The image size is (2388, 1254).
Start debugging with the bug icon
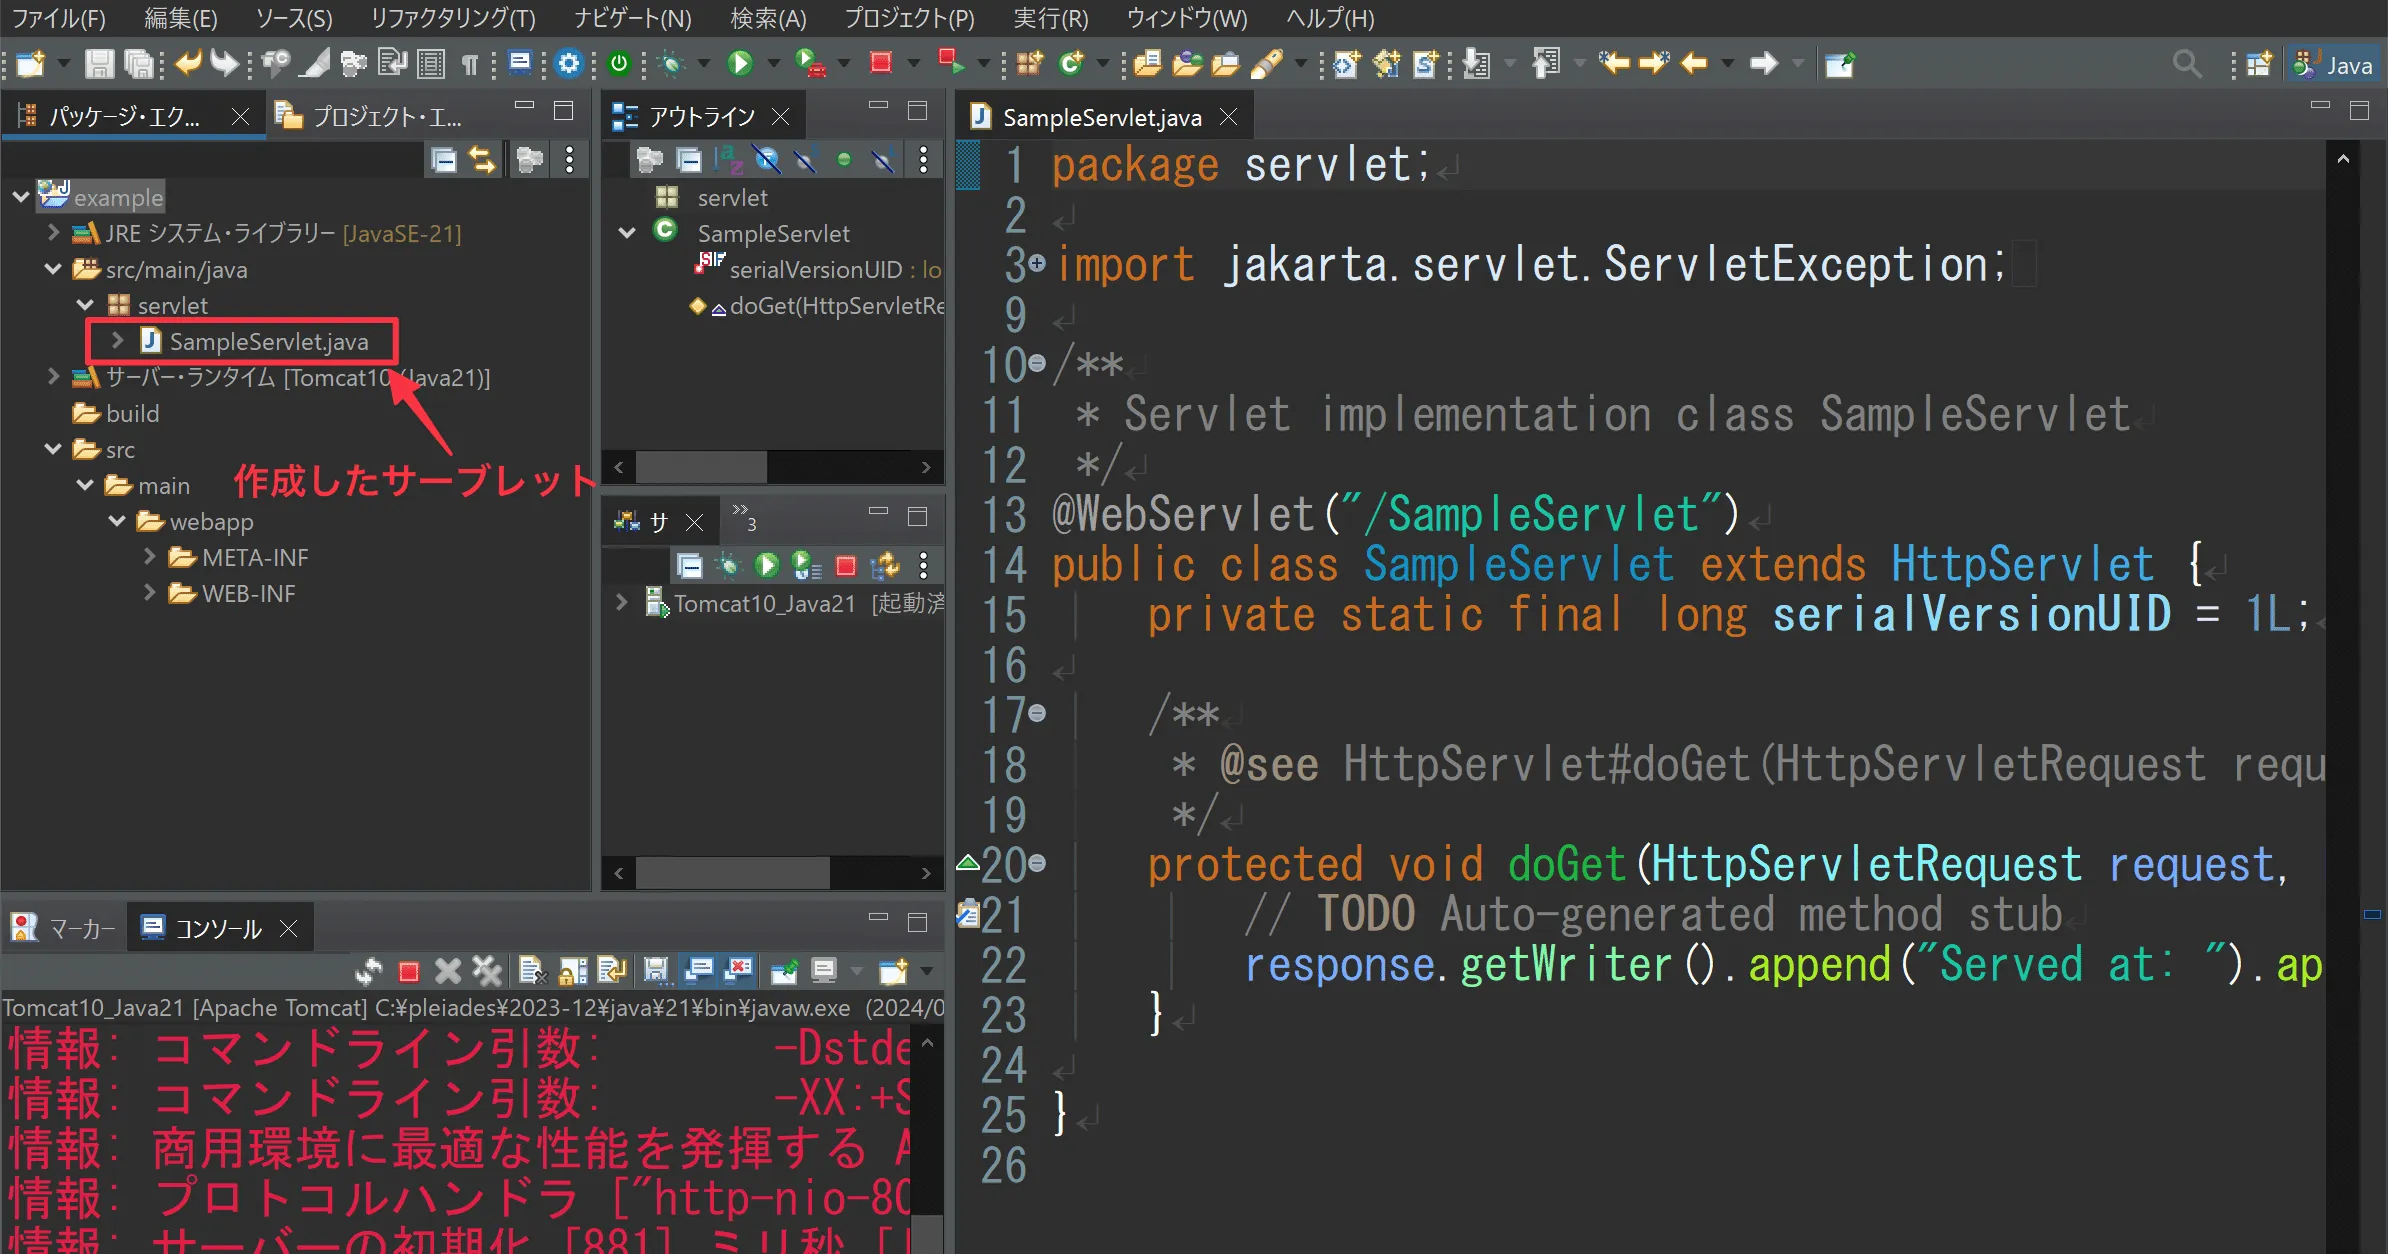click(672, 64)
